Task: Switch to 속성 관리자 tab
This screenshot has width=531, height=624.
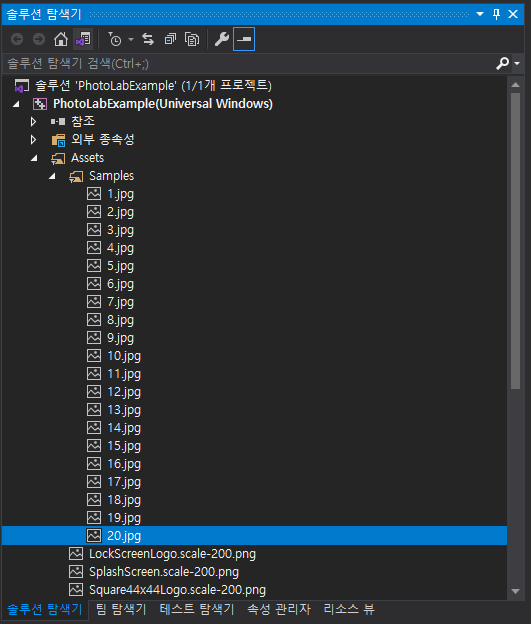Action: pyautogui.click(x=279, y=609)
